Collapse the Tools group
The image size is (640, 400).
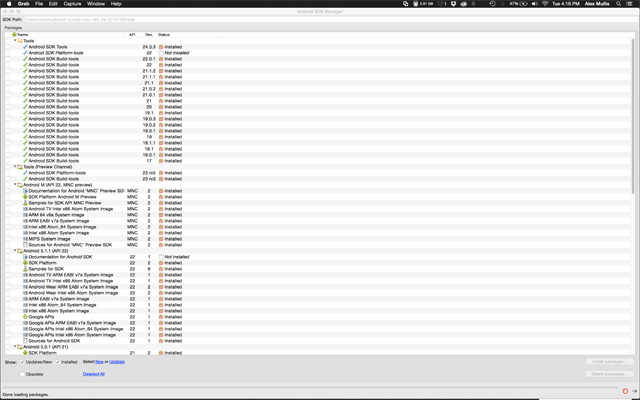coord(15,41)
